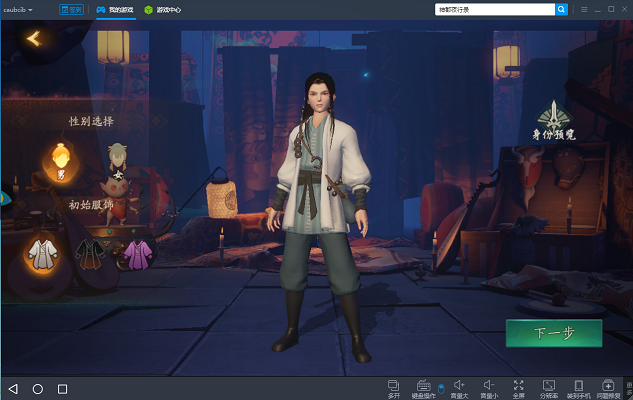The image size is (633, 400).
Task: Click the 签到 sign-in button
Action: [71, 10]
